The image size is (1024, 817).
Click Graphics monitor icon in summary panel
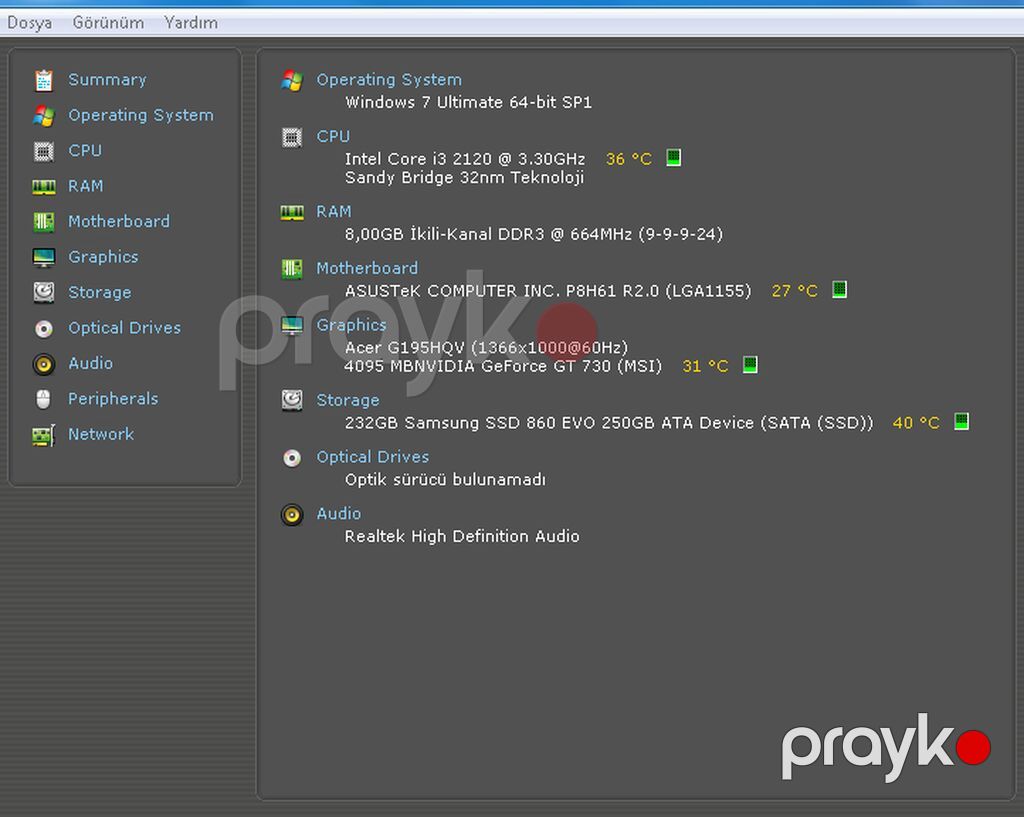coord(292,325)
